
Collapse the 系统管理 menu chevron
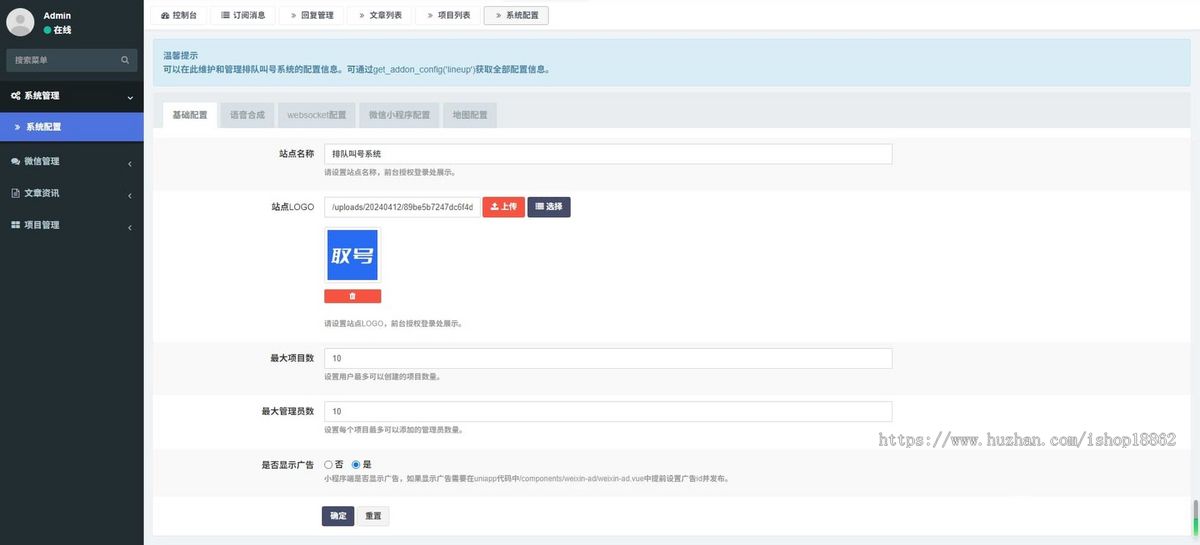click(x=130, y=97)
